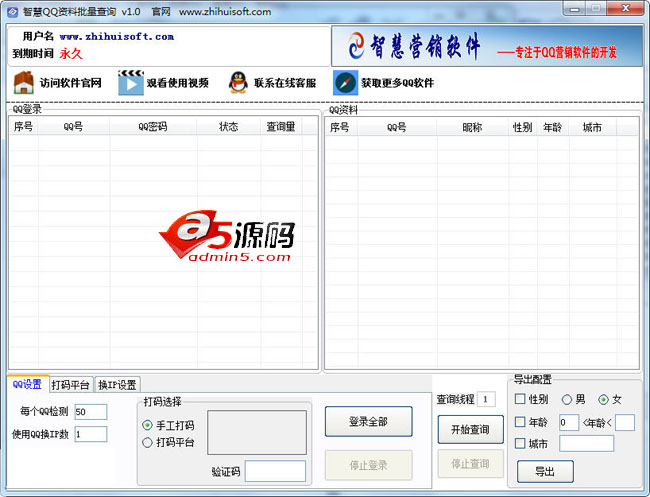Click 序号 header in QQ资料 table

point(340,127)
